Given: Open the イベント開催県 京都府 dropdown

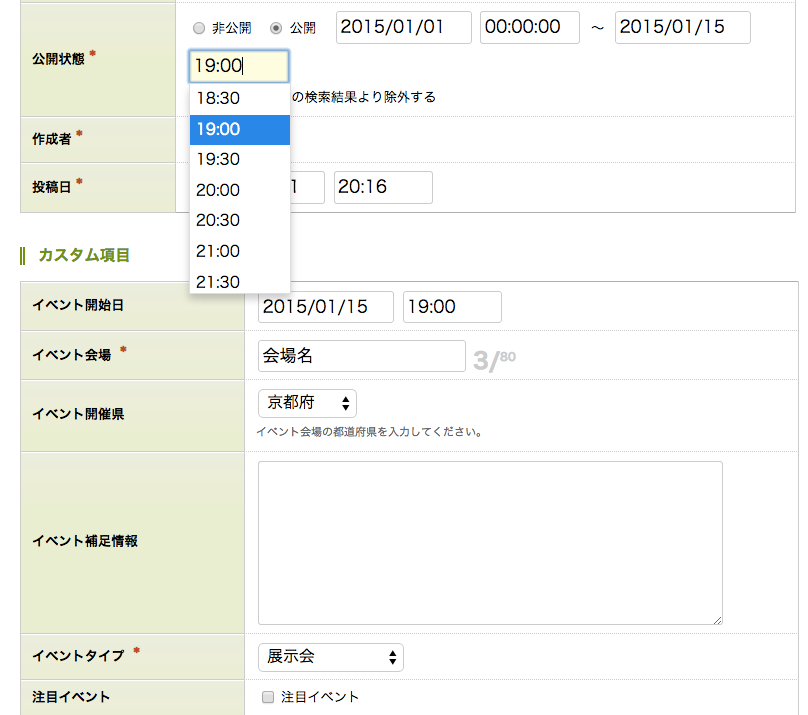Looking at the screenshot, I should 307,403.
